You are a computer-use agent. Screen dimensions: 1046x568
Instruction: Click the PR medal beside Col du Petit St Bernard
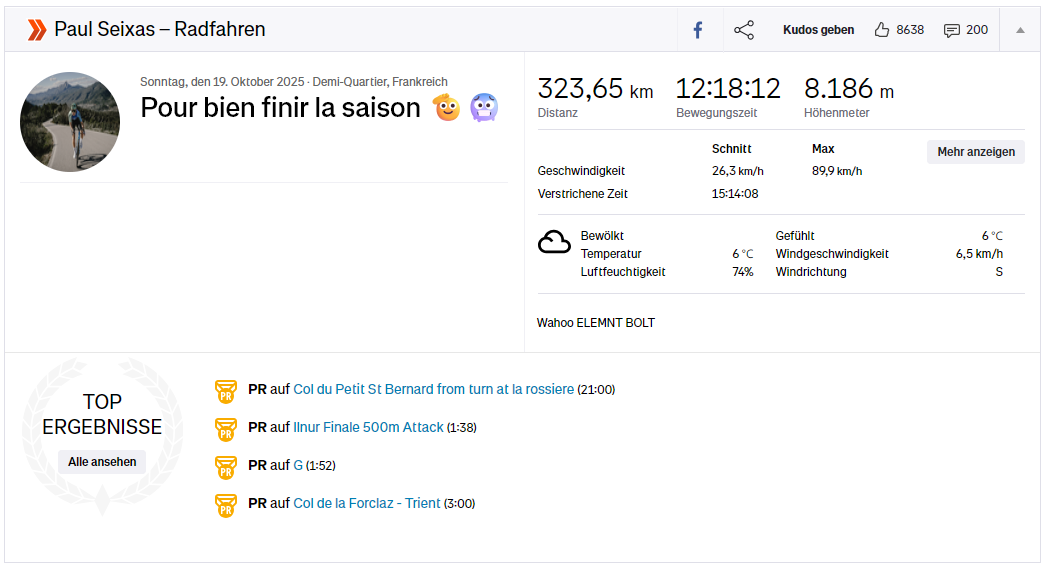pyautogui.click(x=226, y=390)
